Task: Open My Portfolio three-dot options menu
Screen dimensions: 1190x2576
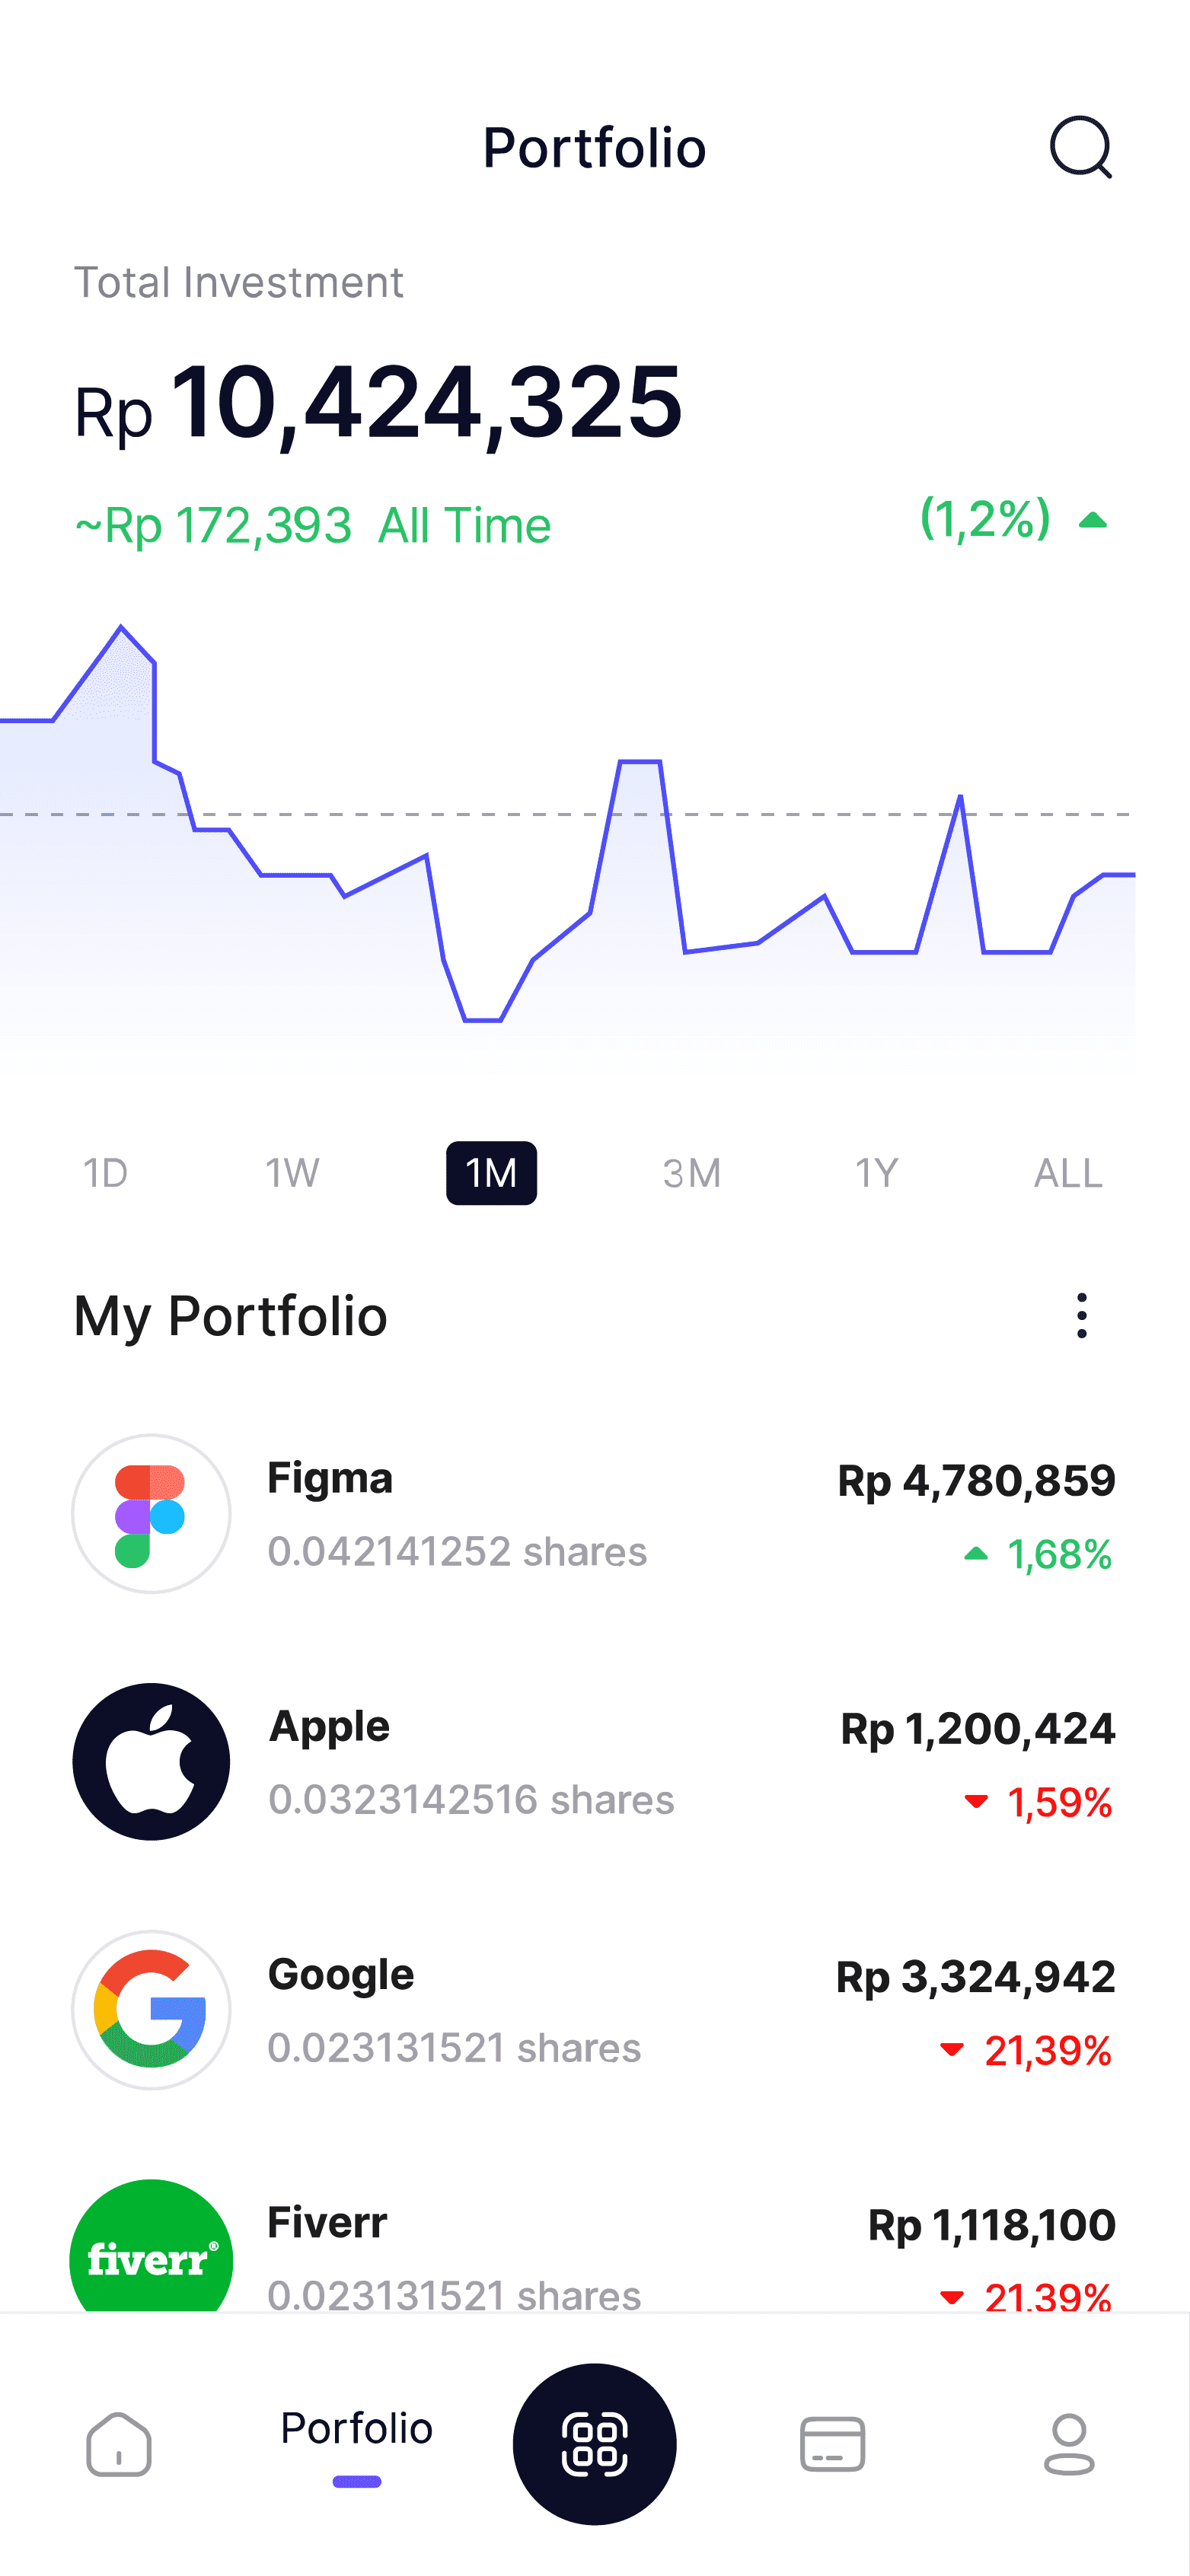Action: 1081,1315
